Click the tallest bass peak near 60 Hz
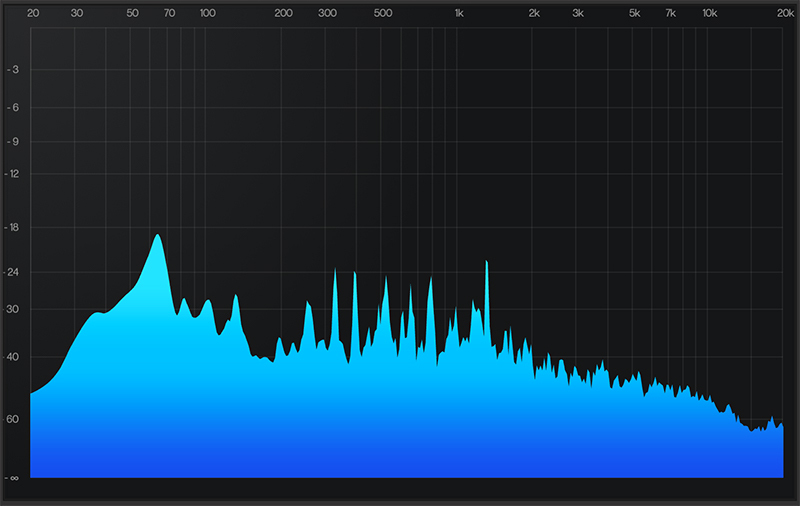 point(158,237)
